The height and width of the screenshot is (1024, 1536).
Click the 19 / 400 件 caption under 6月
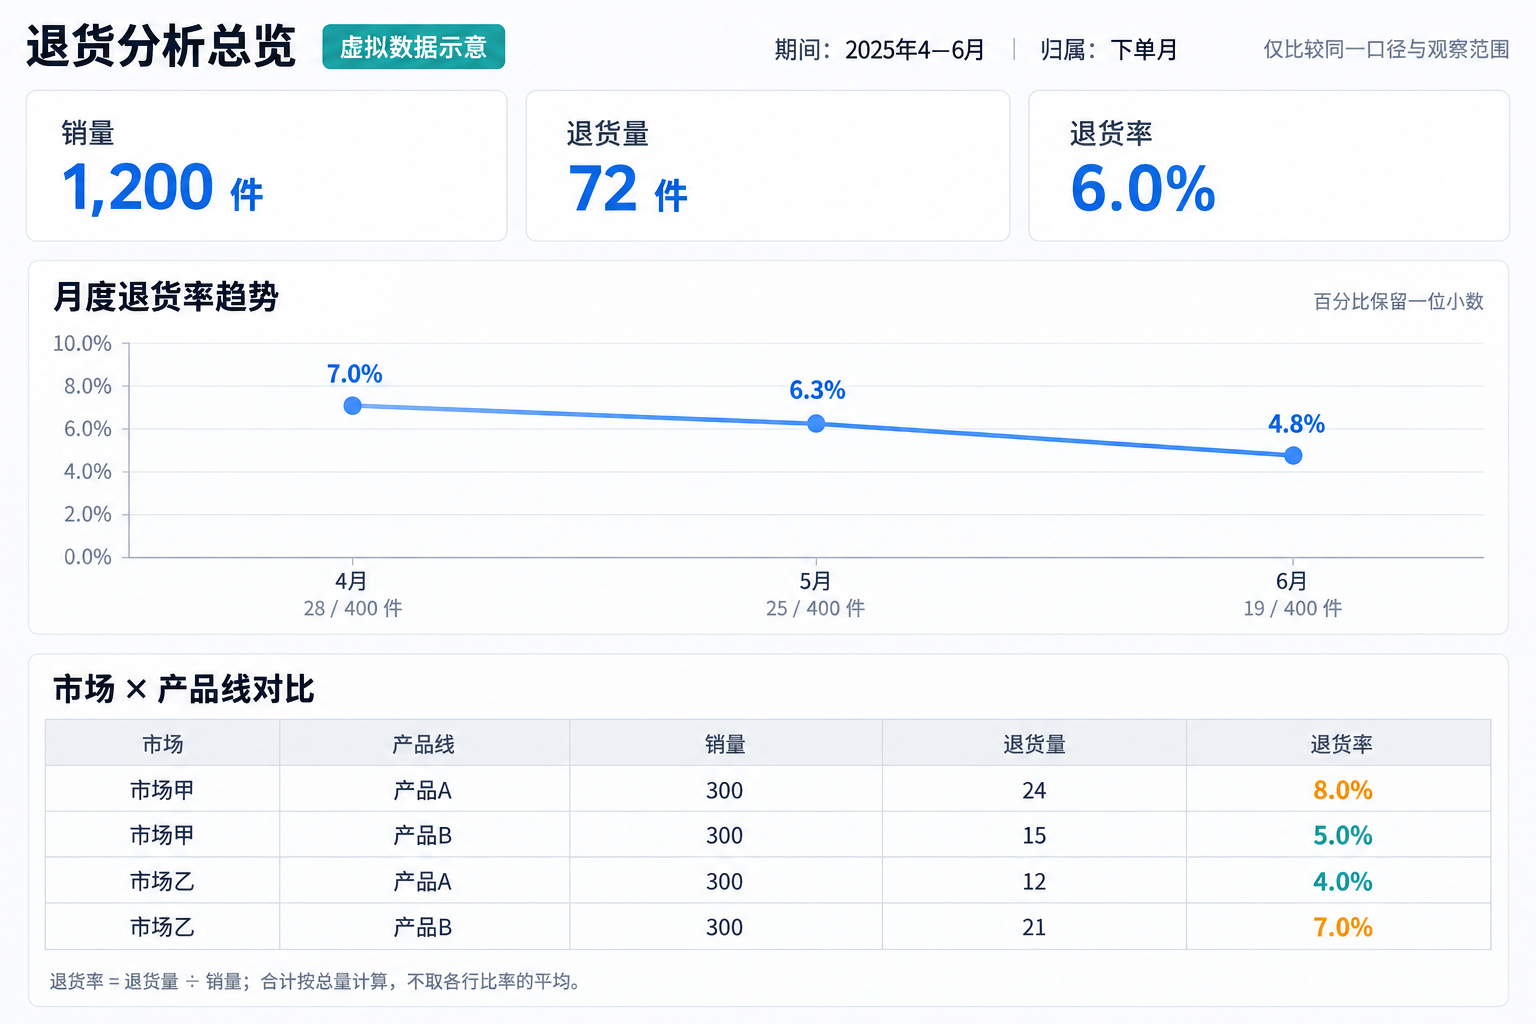coord(1293,608)
